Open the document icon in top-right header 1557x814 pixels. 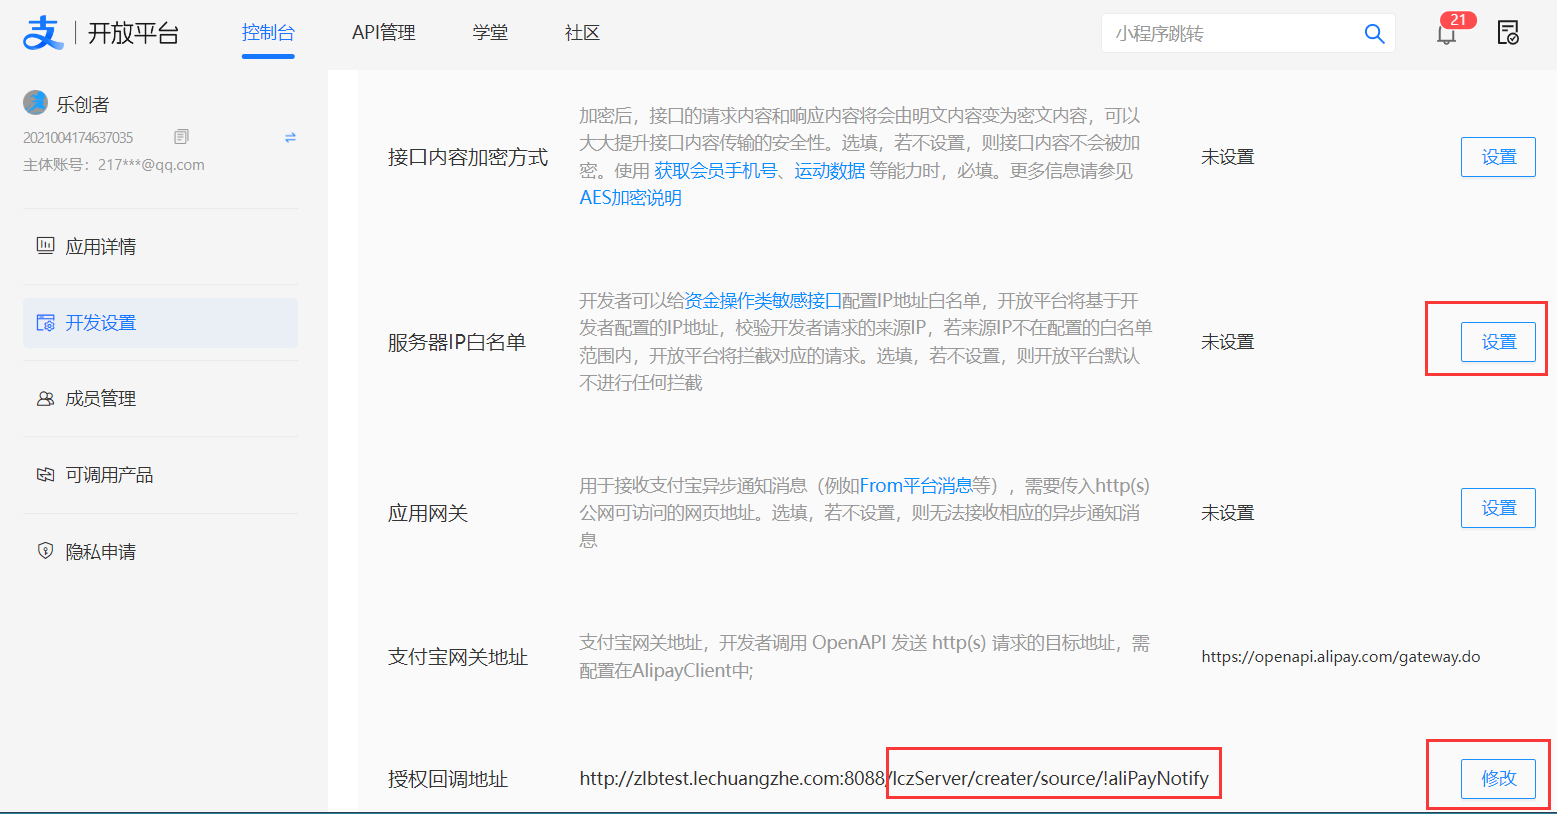1507,33
